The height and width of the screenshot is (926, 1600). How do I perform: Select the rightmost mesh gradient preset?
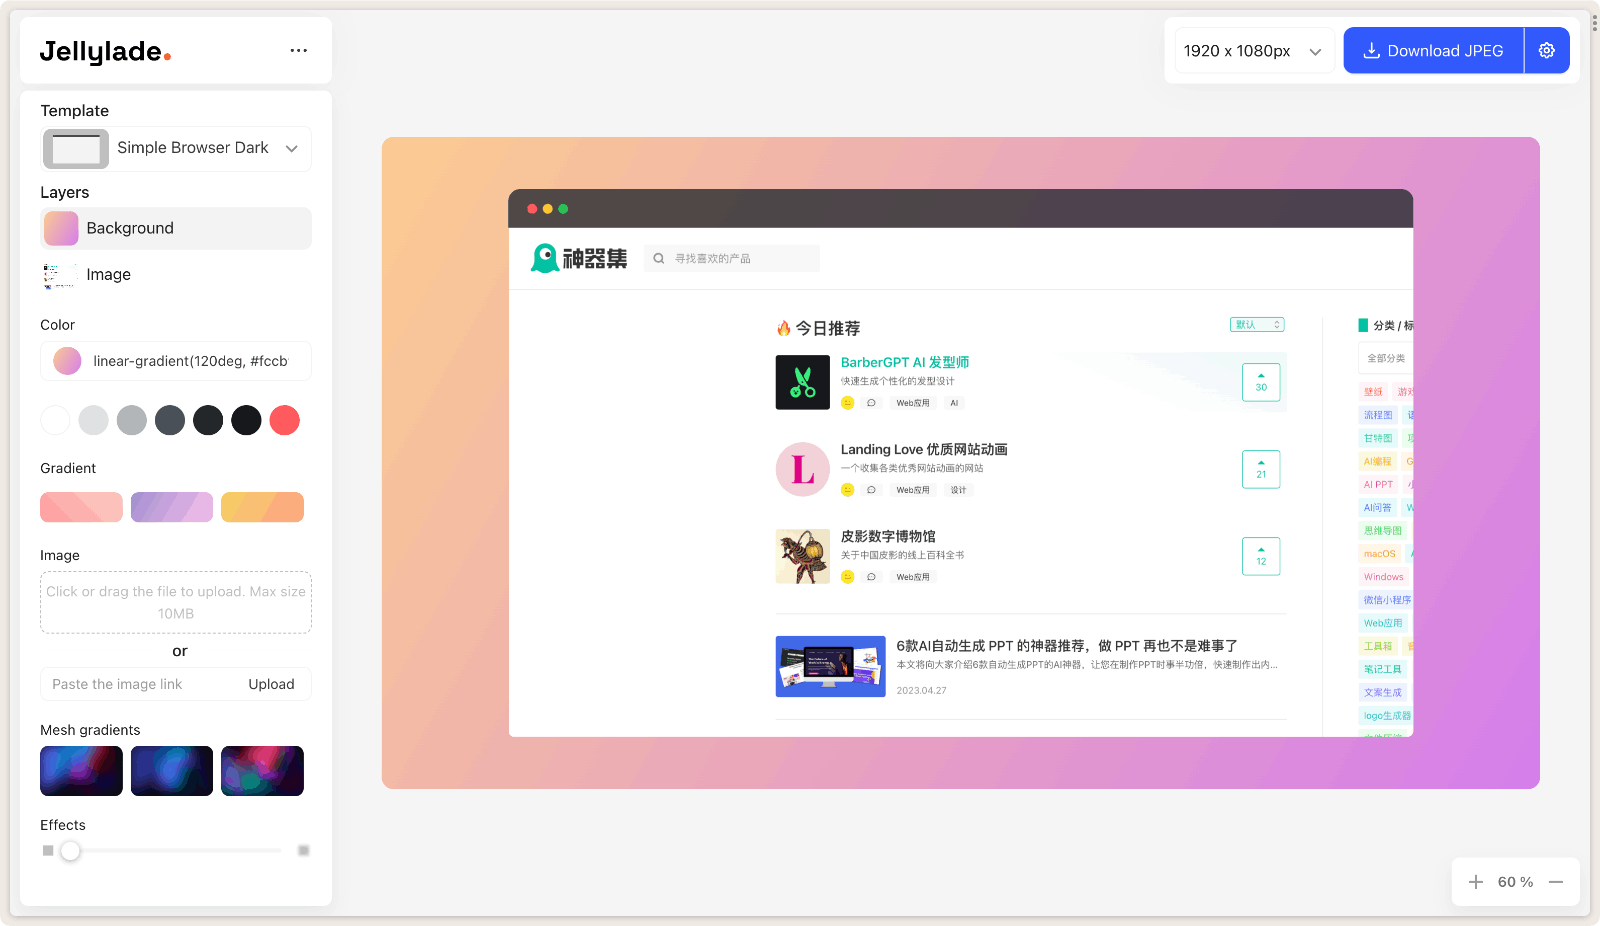pos(262,770)
